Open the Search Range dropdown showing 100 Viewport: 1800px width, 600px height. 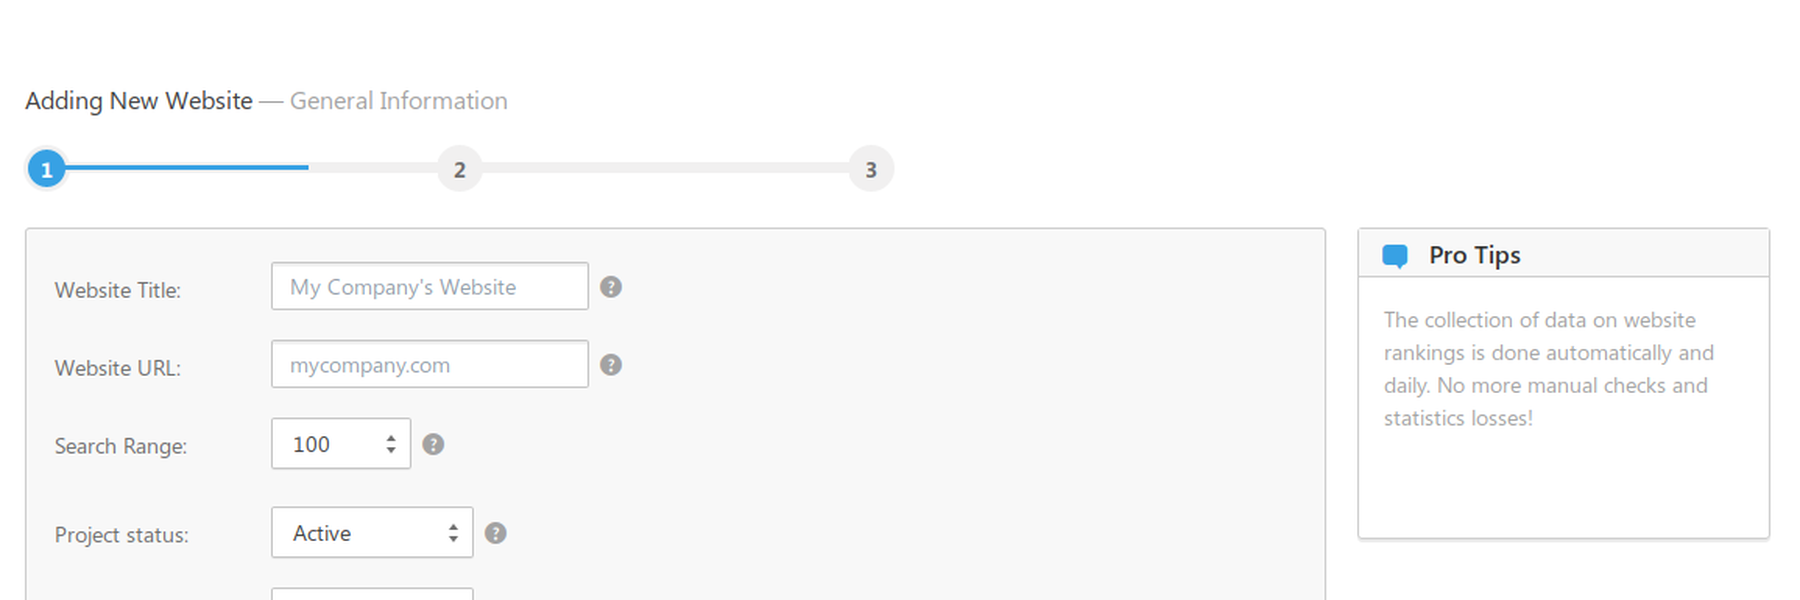(341, 444)
